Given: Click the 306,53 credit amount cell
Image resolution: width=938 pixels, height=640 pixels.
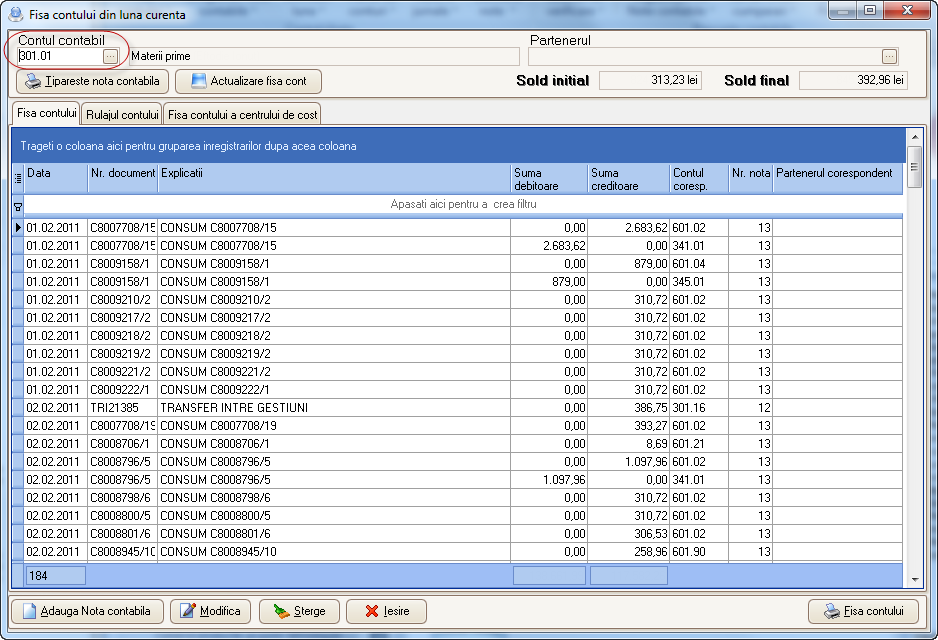Looking at the screenshot, I should tap(629, 534).
